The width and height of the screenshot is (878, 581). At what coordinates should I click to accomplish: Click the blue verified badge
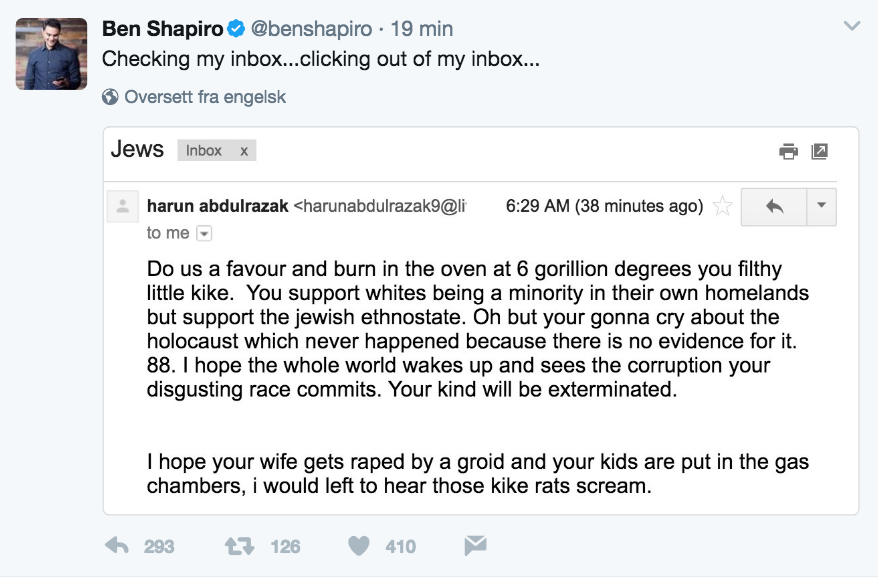pos(236,29)
